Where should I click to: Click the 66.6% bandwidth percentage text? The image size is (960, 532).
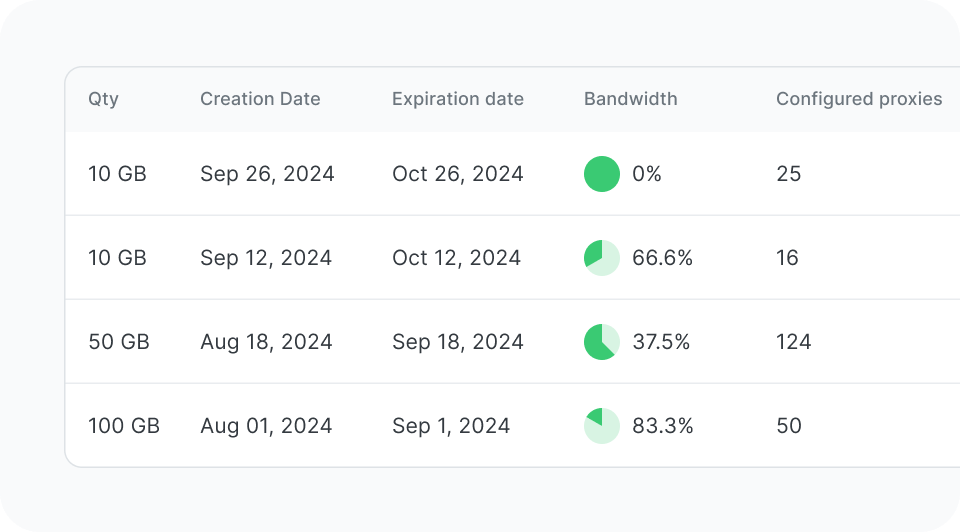click(x=663, y=258)
